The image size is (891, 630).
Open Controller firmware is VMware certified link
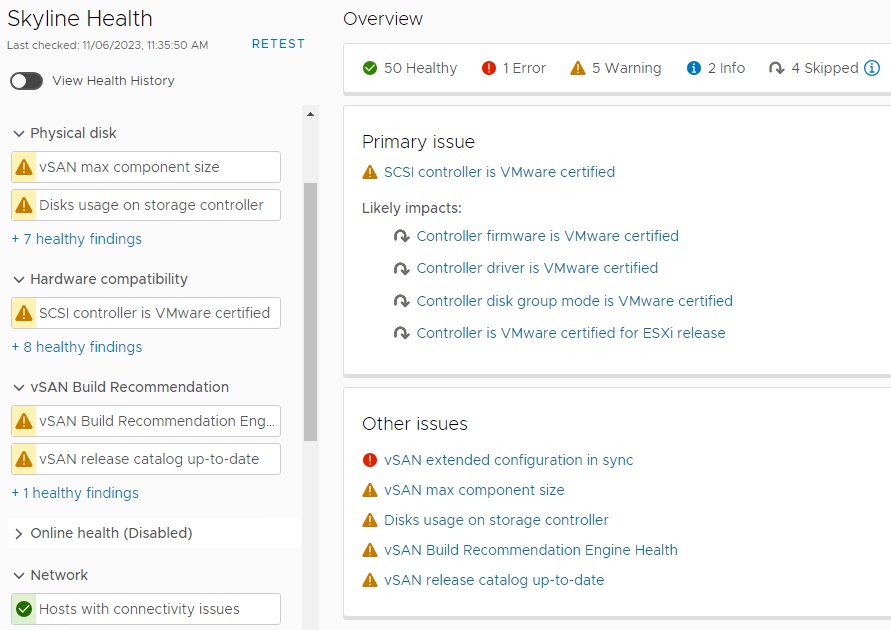(548, 236)
